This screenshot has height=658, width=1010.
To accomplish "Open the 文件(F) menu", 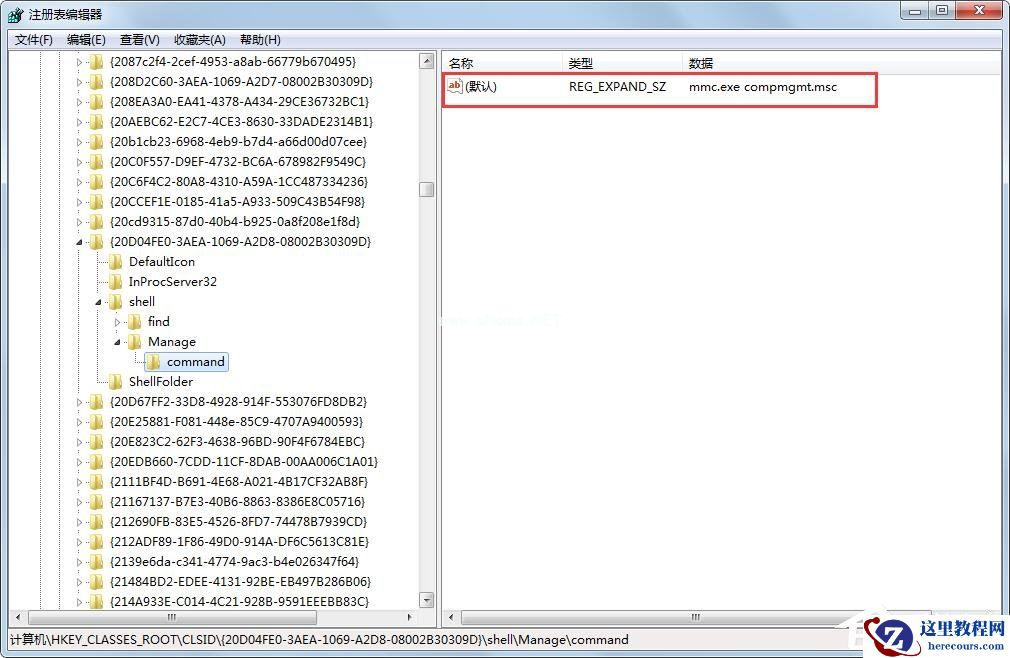I will [x=33, y=40].
